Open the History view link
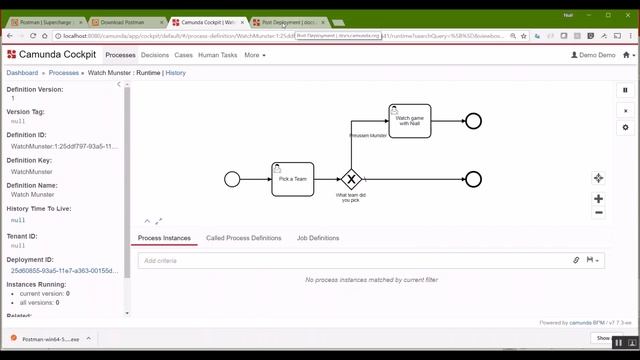640x360 pixels. point(176,73)
